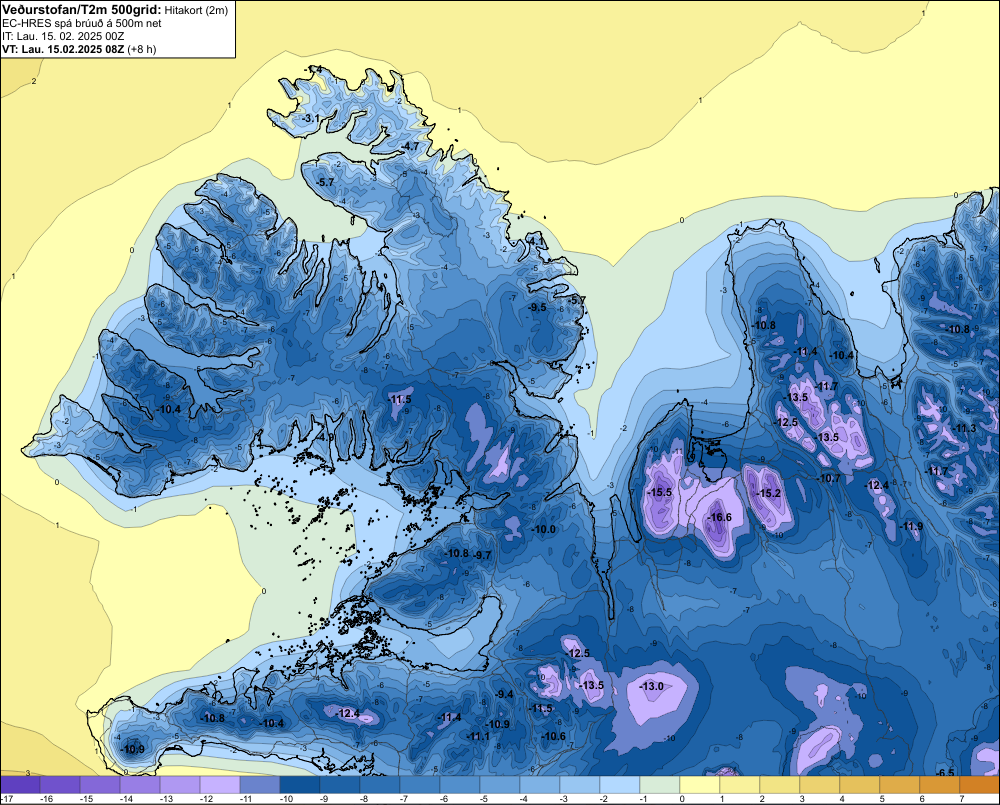Click the -9.5 temperature label
The image size is (1000, 805).
[x=537, y=307]
